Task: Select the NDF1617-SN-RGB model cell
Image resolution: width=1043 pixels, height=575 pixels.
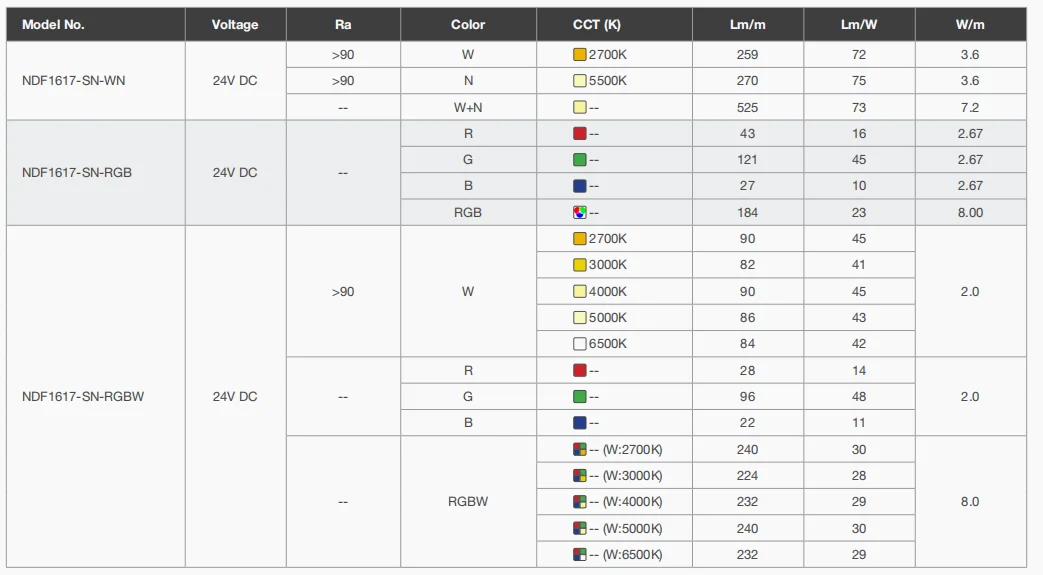Action: click(x=77, y=172)
